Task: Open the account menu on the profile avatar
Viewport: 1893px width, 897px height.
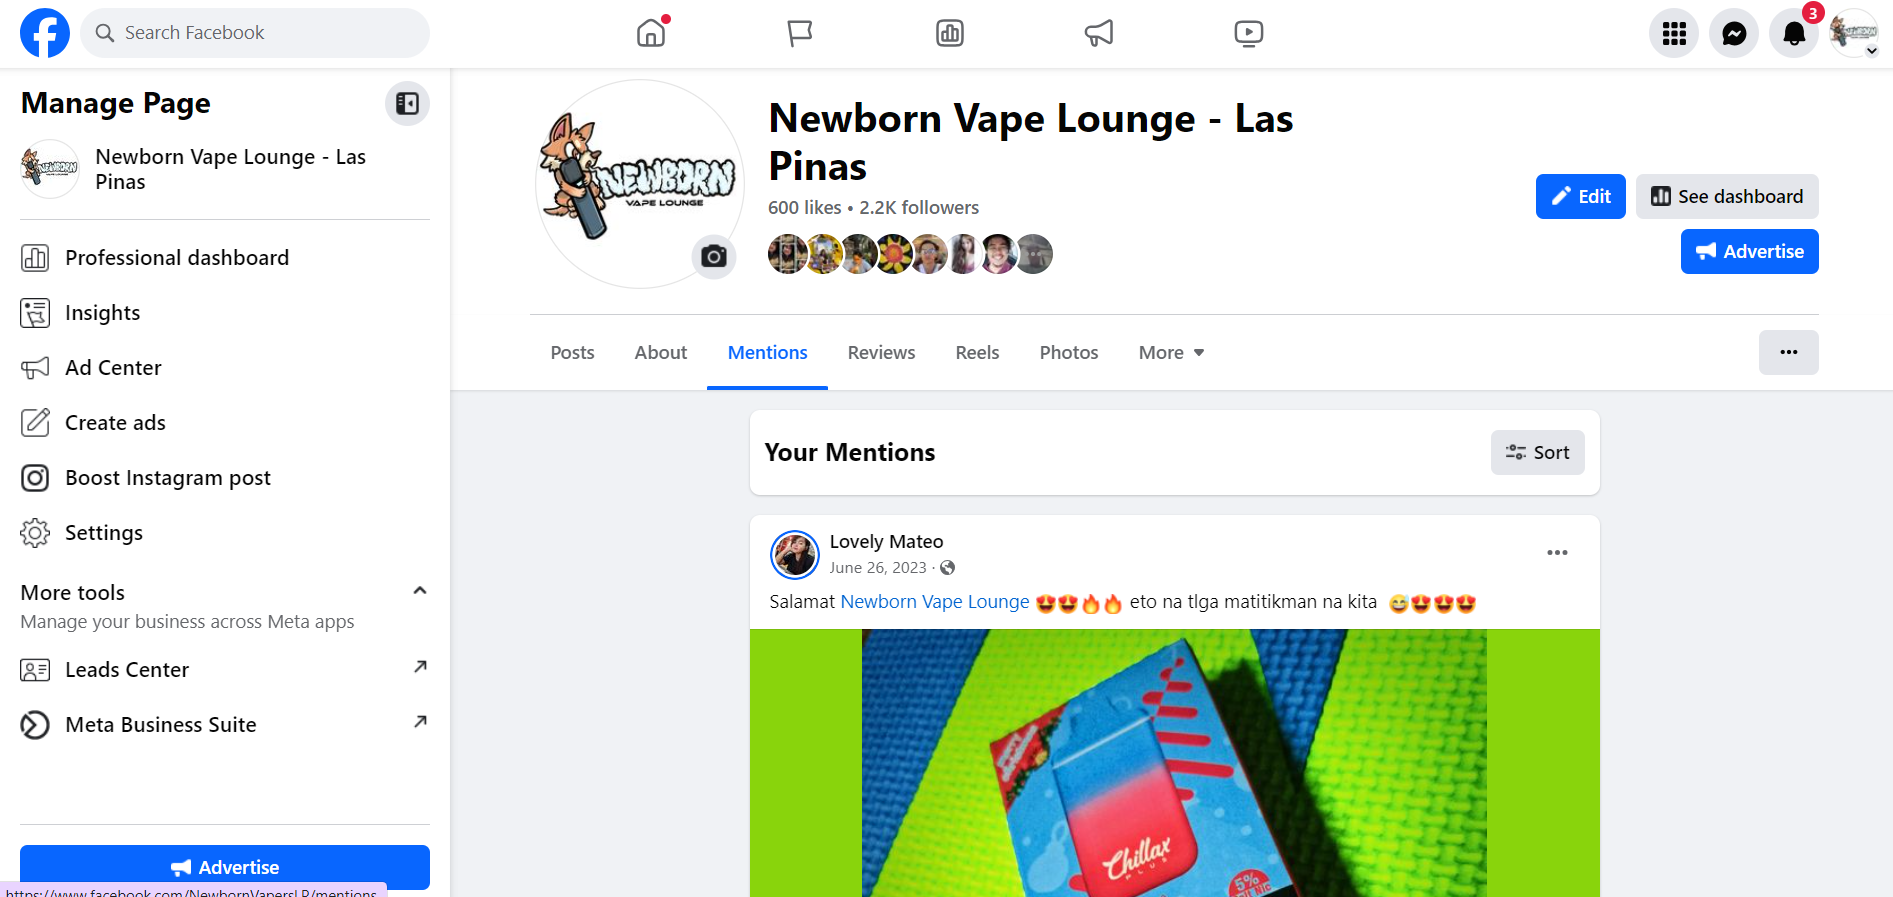Action: click(1854, 34)
